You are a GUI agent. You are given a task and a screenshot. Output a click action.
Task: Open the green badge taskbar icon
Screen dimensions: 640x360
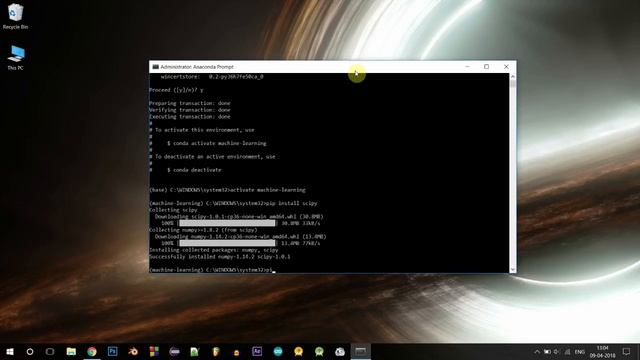tap(319, 351)
